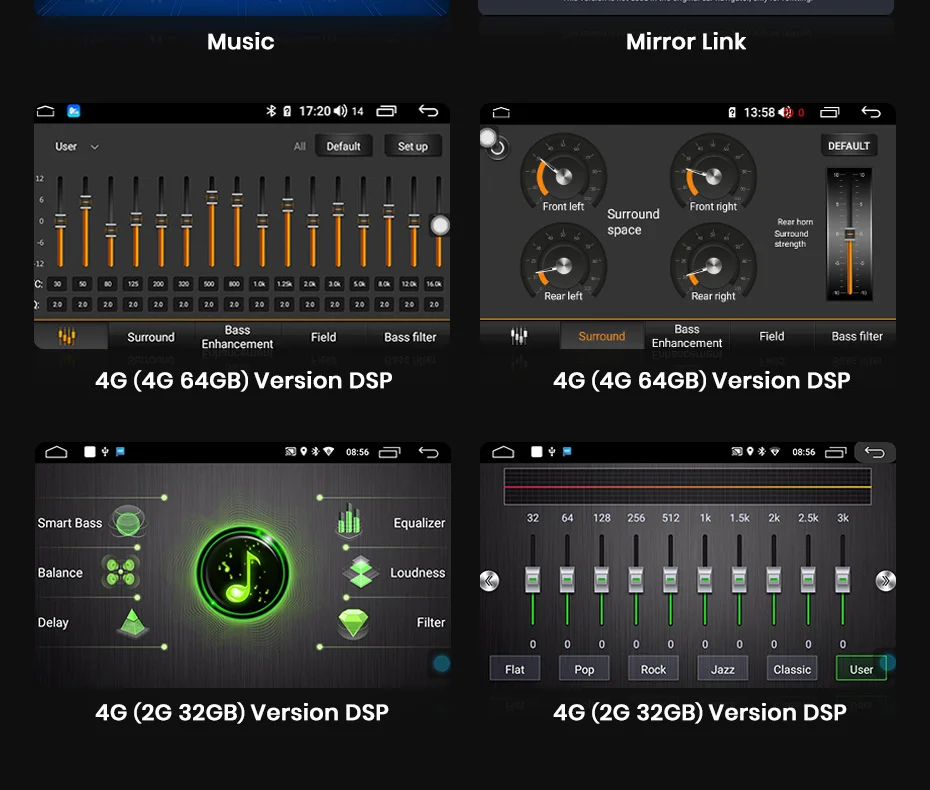Select the Jazz preset
Image resolution: width=930 pixels, height=790 pixels.
pyautogui.click(x=722, y=669)
